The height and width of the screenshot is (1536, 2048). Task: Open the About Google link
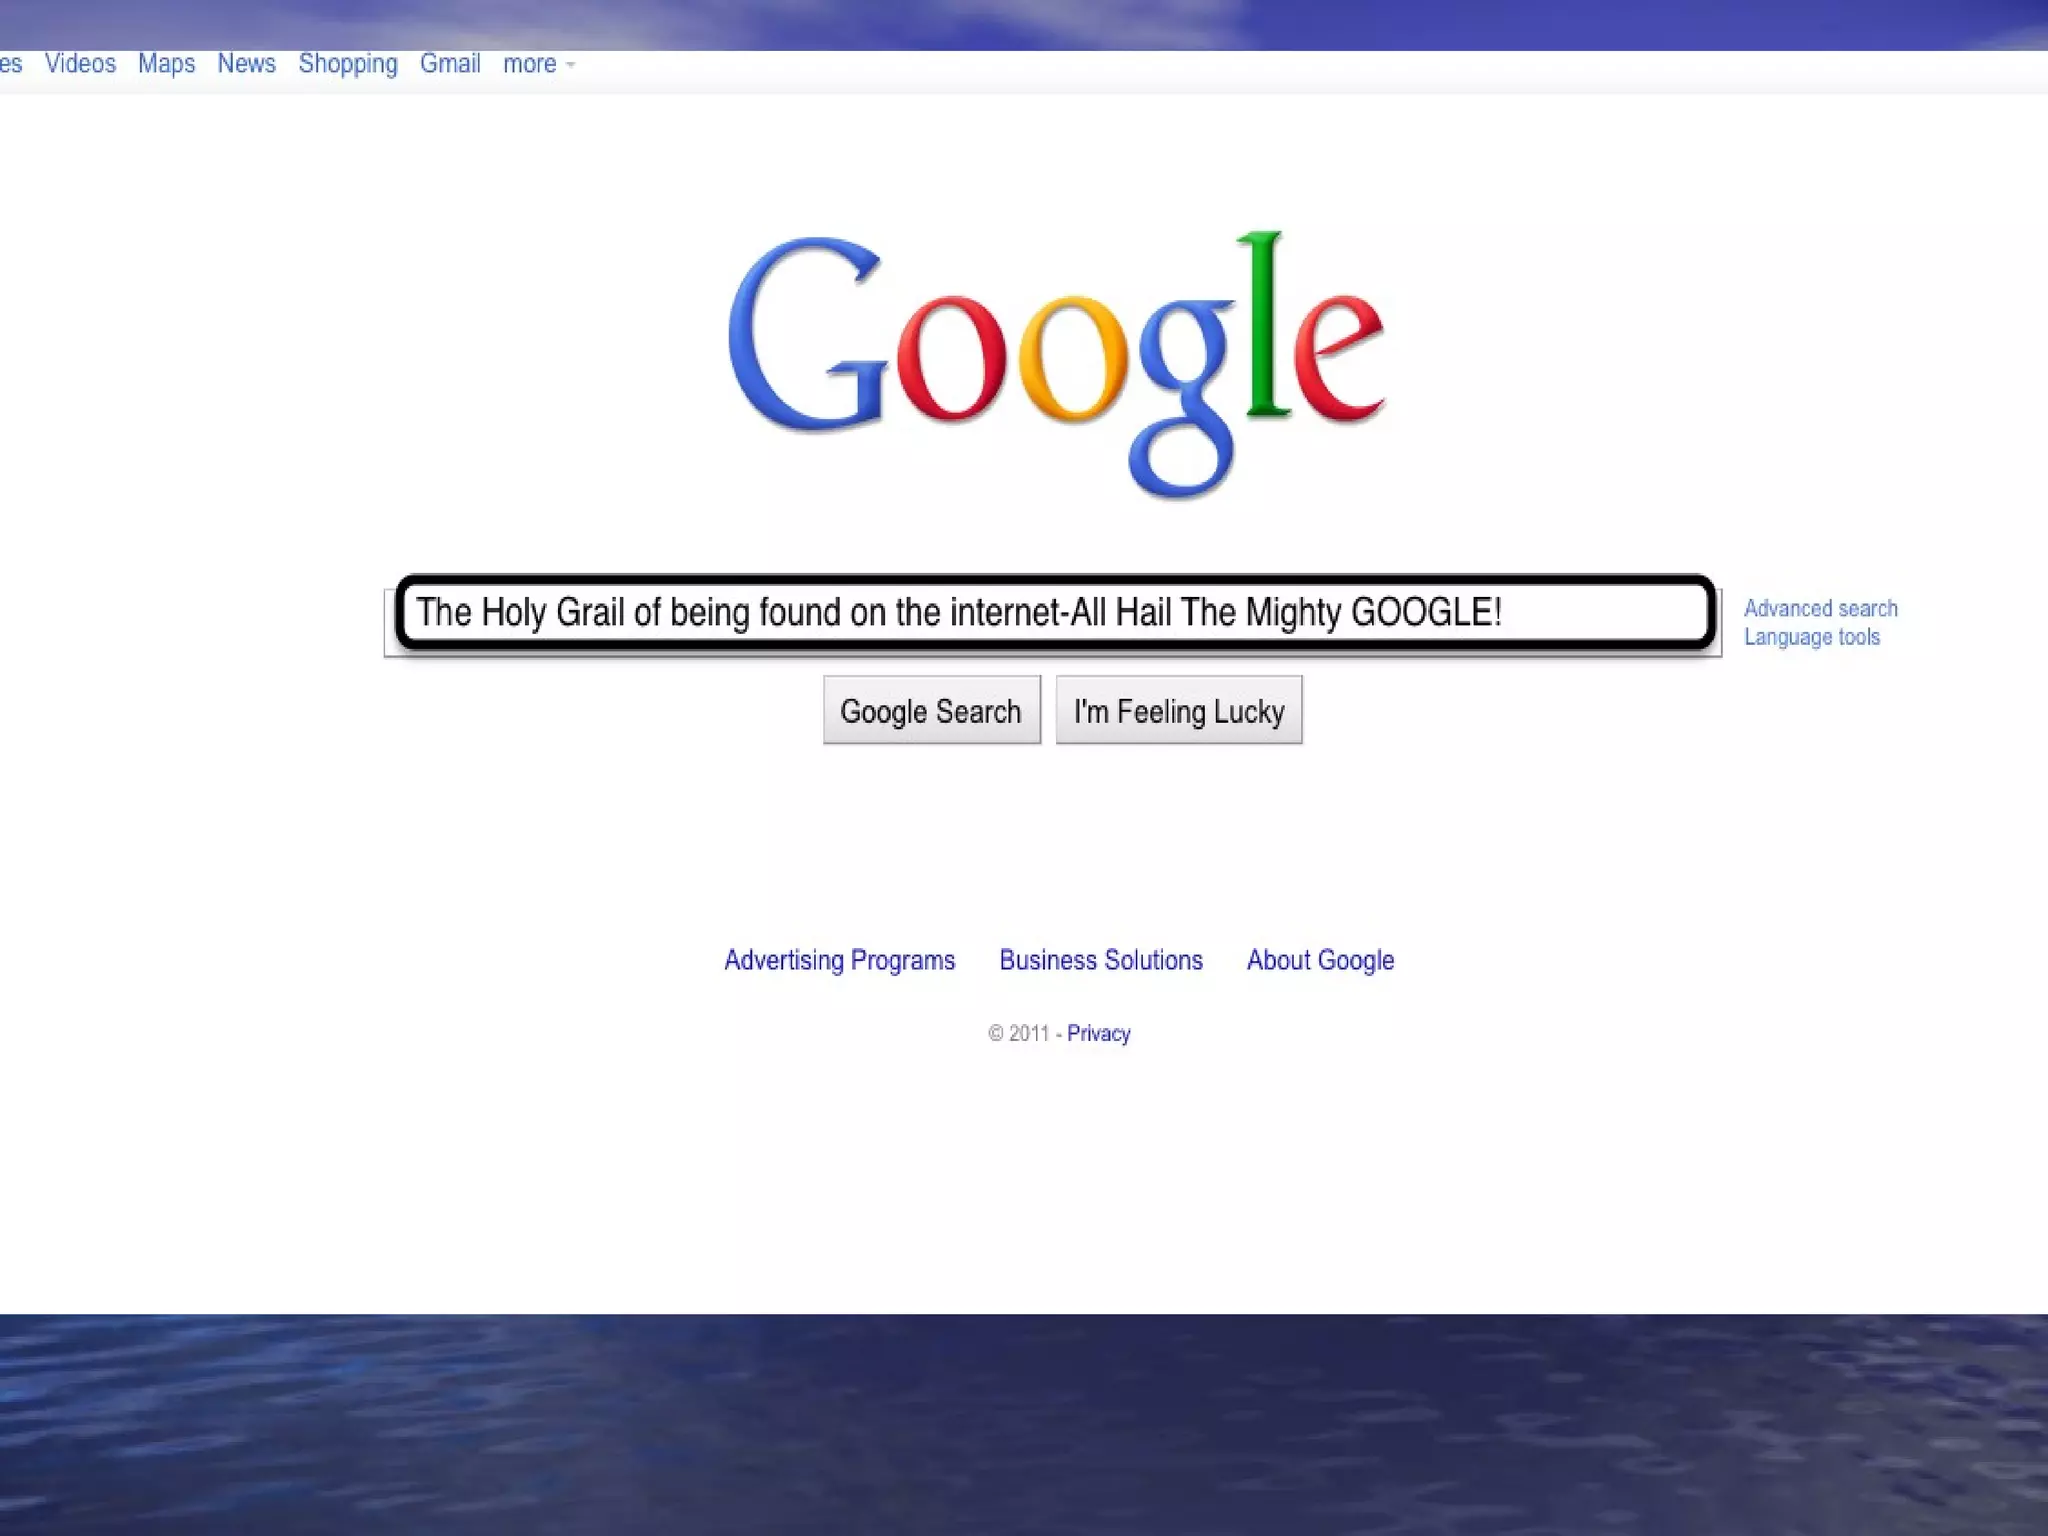click(x=1320, y=960)
